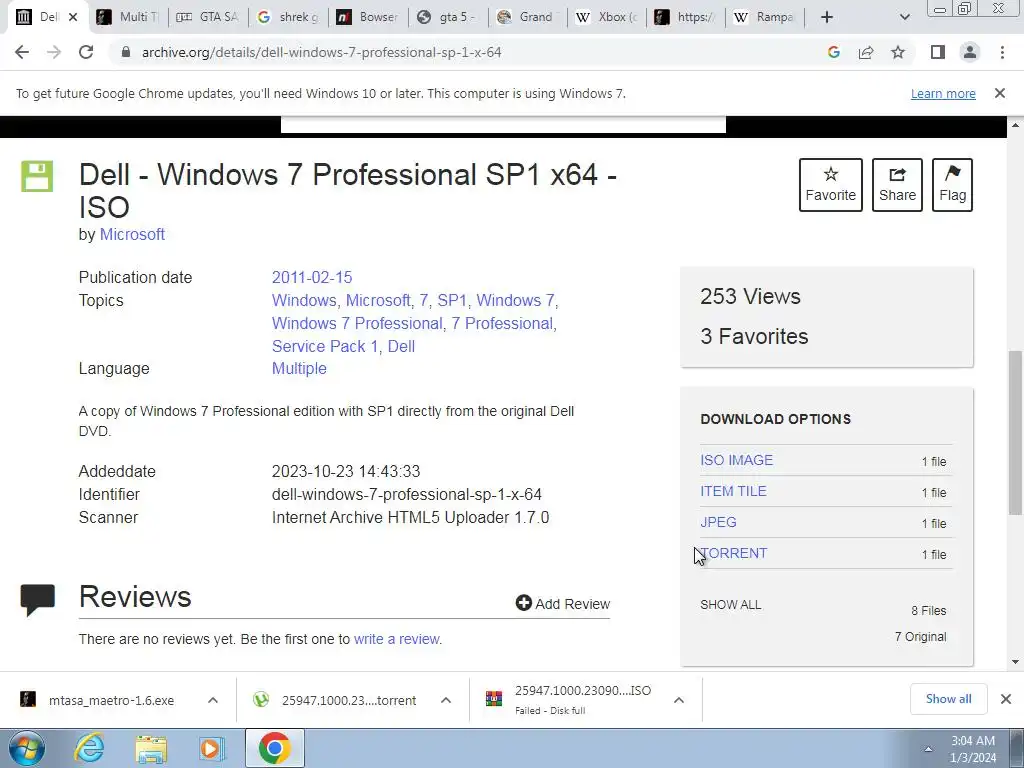
Task: Click the green floppy disk software icon
Action: click(x=37, y=176)
